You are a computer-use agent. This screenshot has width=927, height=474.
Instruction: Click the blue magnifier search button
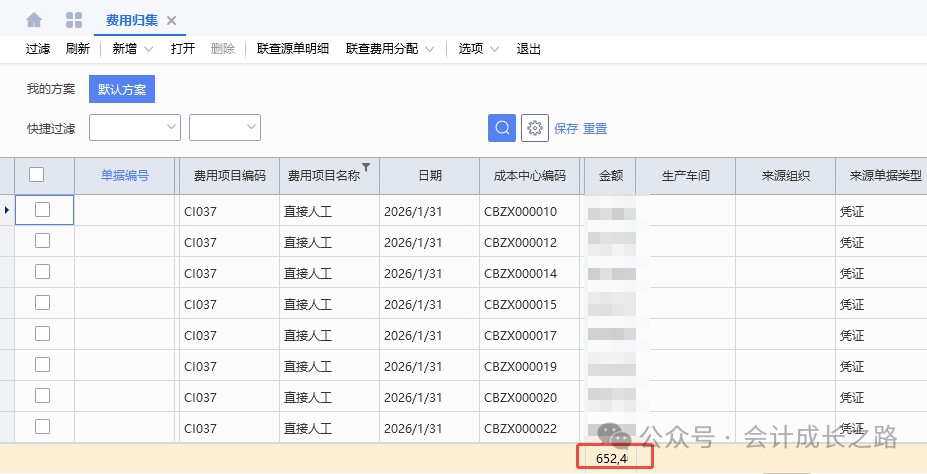[501, 128]
